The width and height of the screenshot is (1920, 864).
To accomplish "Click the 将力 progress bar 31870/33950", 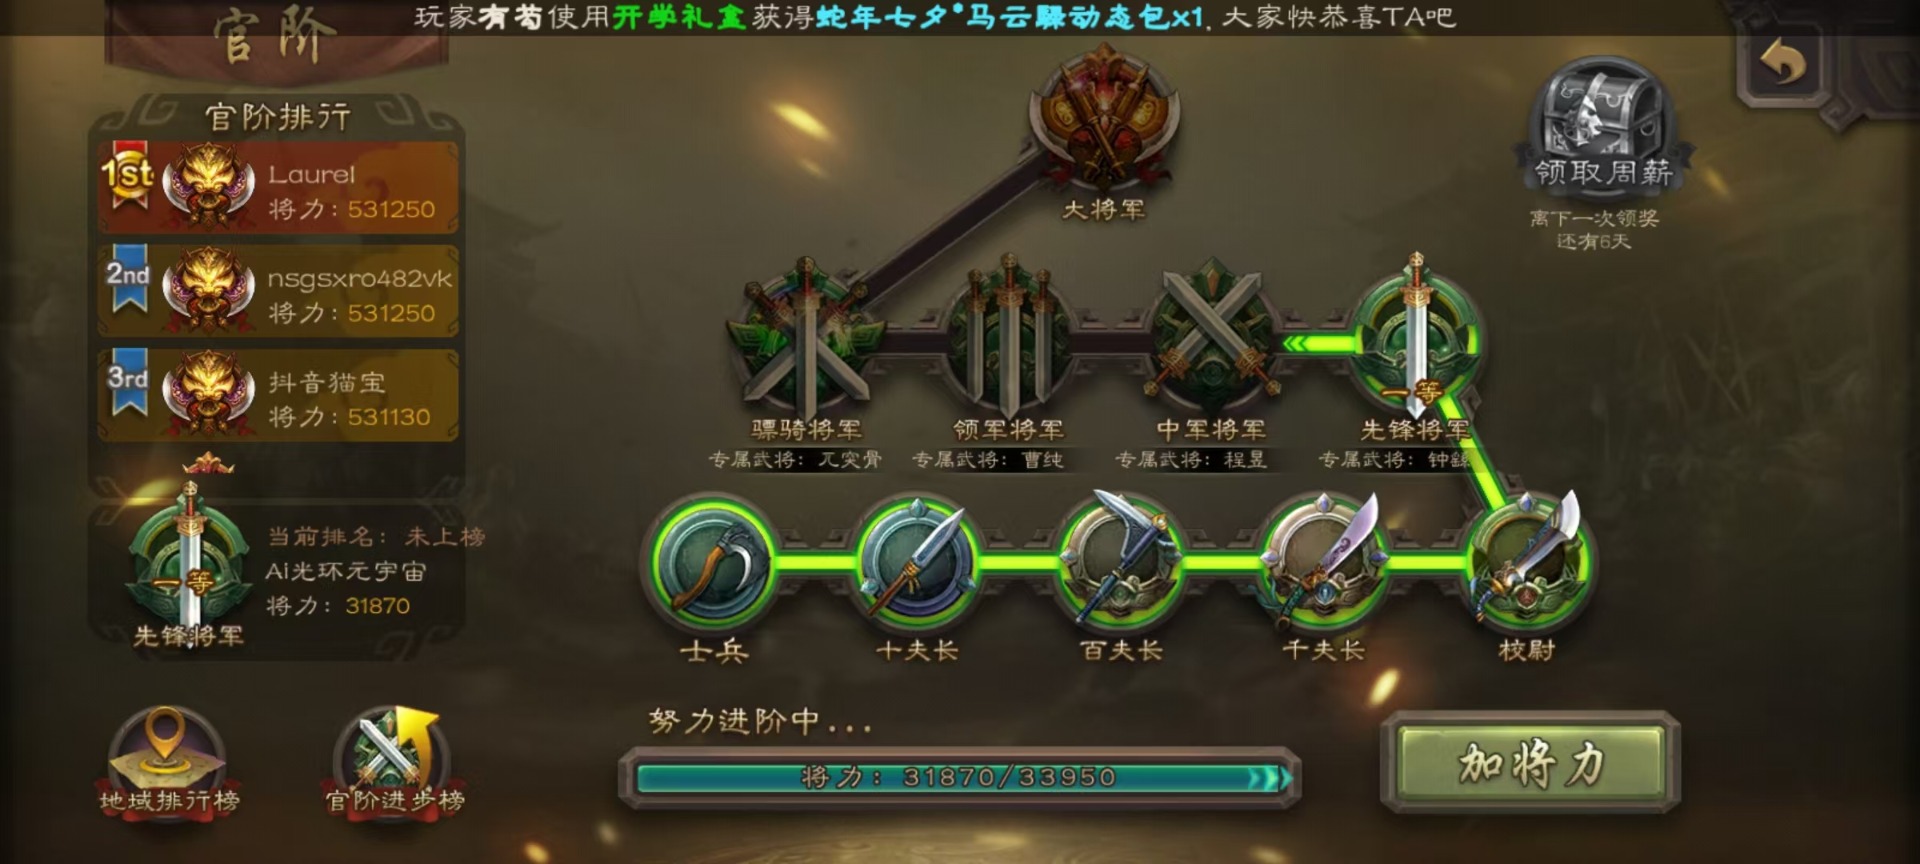I will click(x=960, y=777).
